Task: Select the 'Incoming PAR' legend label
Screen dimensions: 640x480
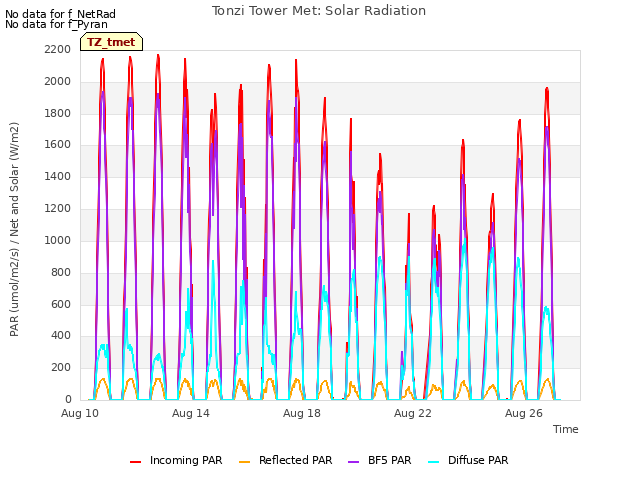Action: (186, 460)
